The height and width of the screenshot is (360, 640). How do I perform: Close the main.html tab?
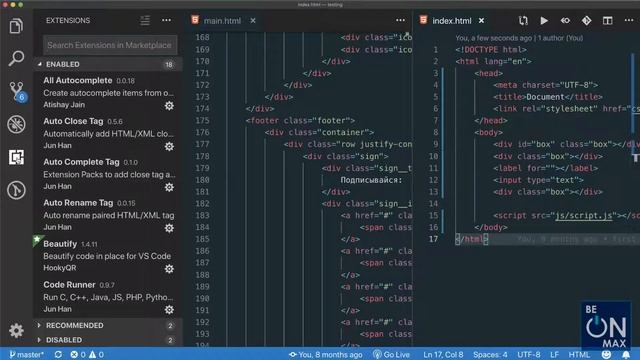253,20
